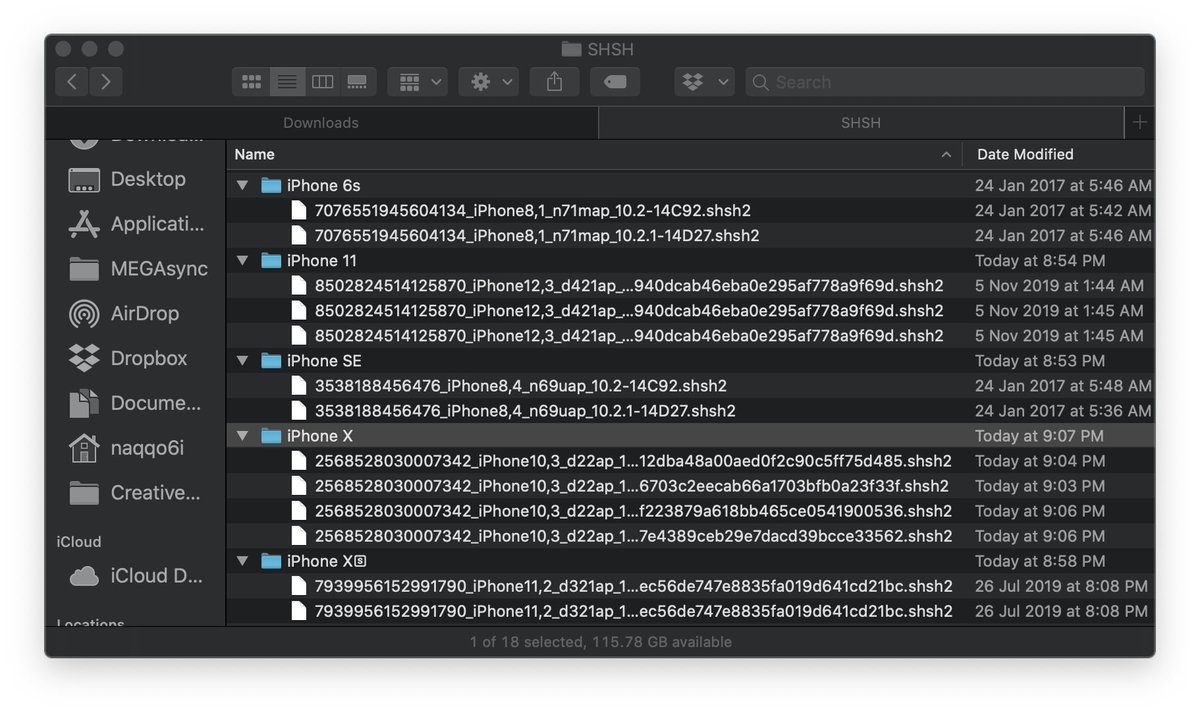Open the group-by arrangement dropdown
The image size is (1200, 713).
click(417, 82)
